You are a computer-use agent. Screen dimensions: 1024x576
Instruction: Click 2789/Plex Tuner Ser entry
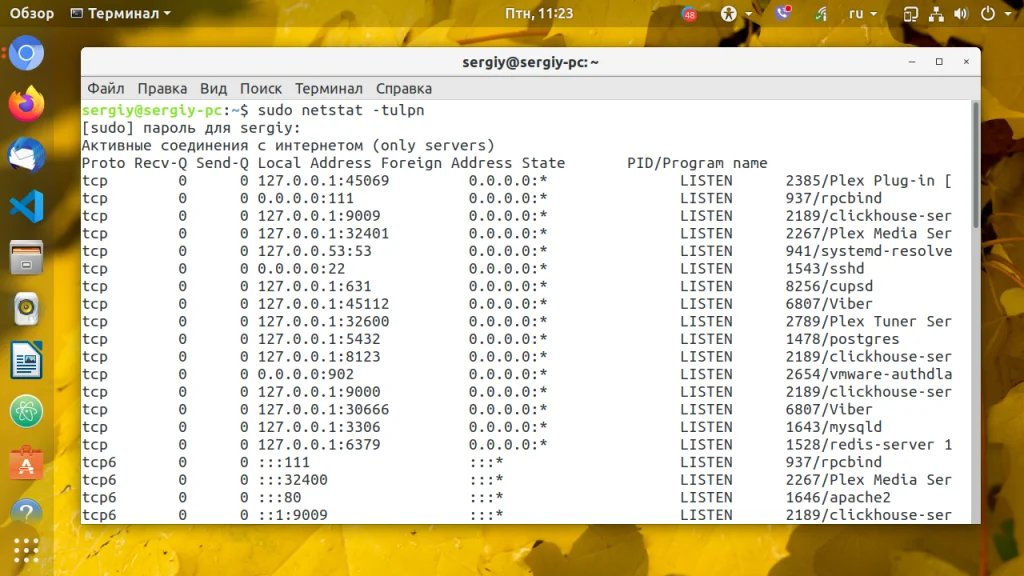(x=869, y=321)
